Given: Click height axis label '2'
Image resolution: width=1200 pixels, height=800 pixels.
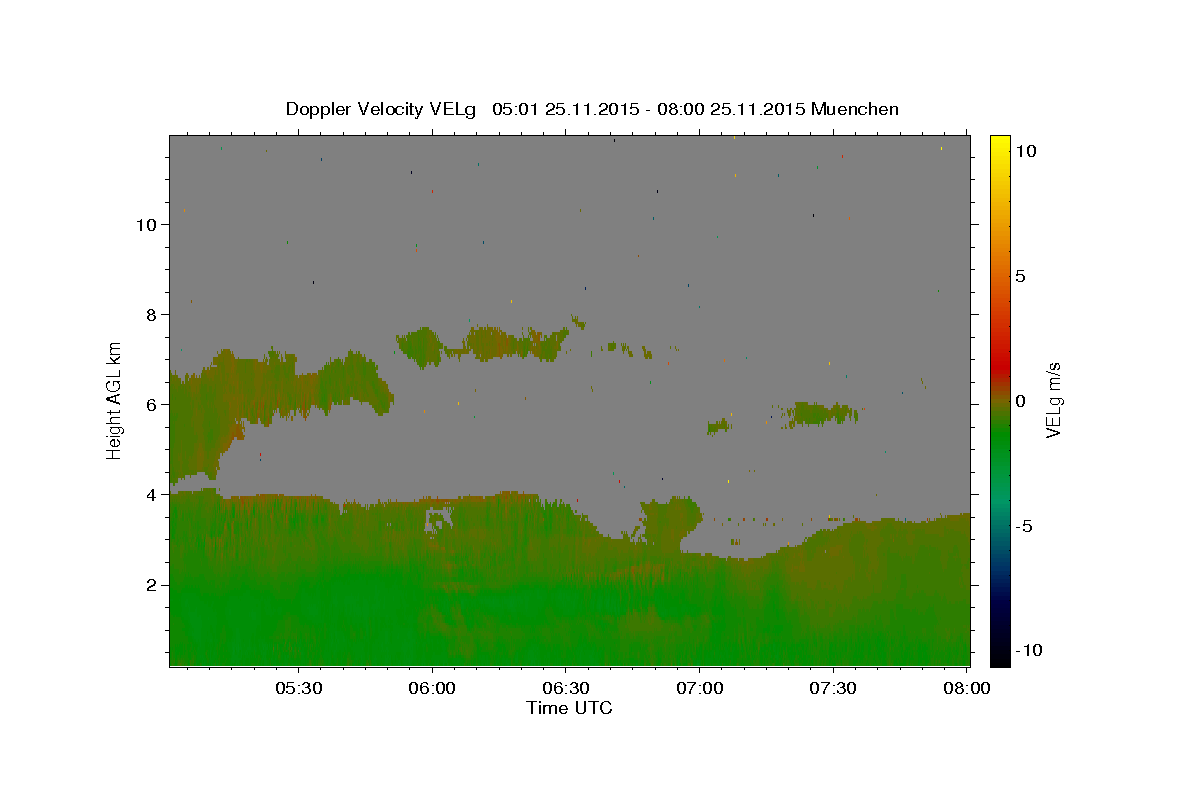Looking at the screenshot, I should click(x=152, y=584).
